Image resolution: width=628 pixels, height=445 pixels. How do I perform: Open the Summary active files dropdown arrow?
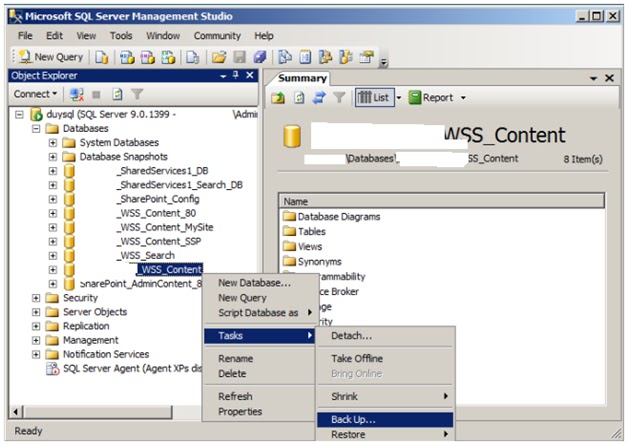pyautogui.click(x=594, y=79)
